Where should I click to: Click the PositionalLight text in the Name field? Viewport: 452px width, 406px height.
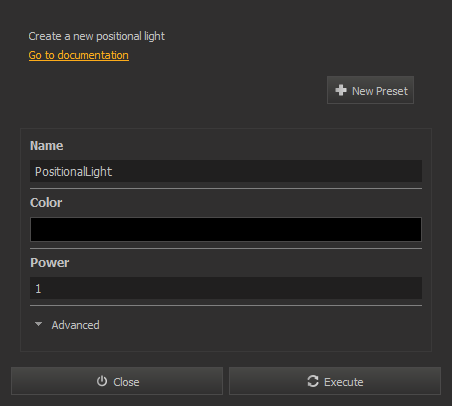pos(73,172)
